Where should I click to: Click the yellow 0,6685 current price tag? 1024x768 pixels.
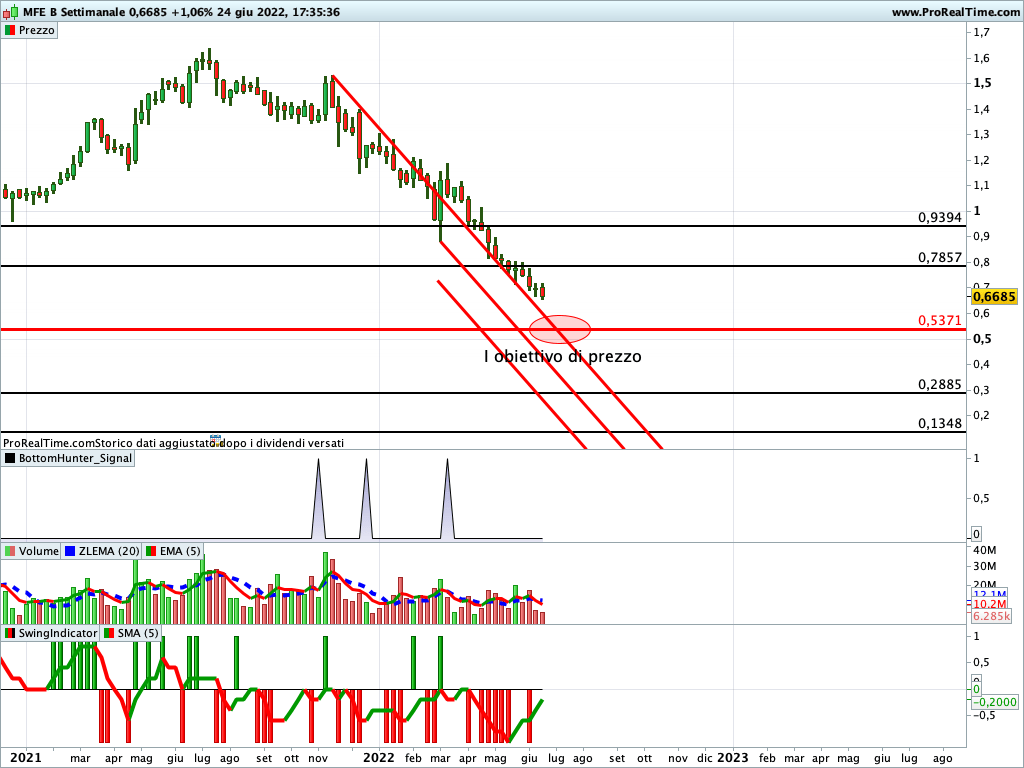[x=993, y=296]
